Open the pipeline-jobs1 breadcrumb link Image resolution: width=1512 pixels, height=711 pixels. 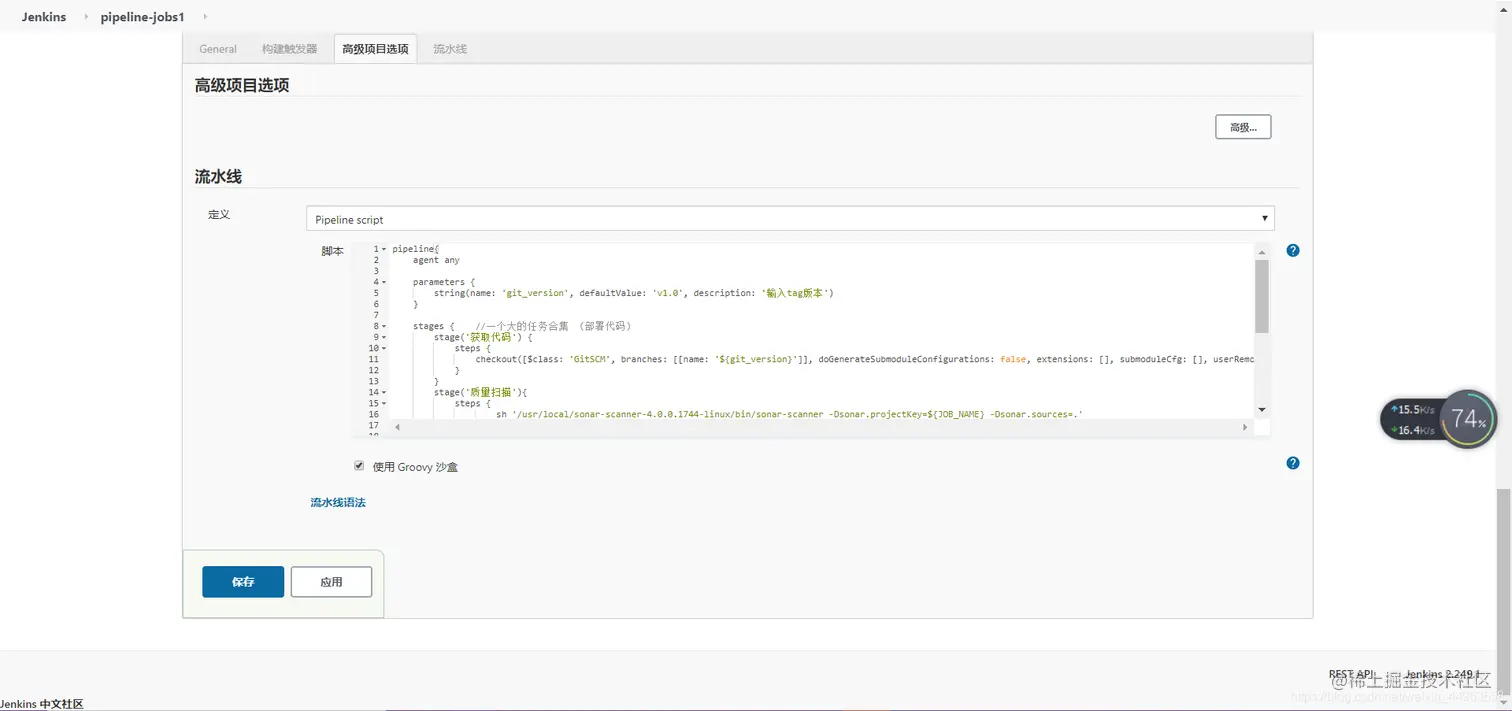pyautogui.click(x=142, y=17)
